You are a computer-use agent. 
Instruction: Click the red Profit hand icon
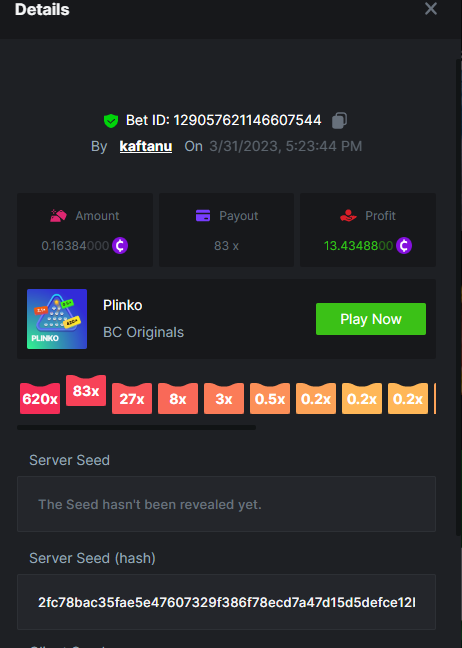point(348,215)
